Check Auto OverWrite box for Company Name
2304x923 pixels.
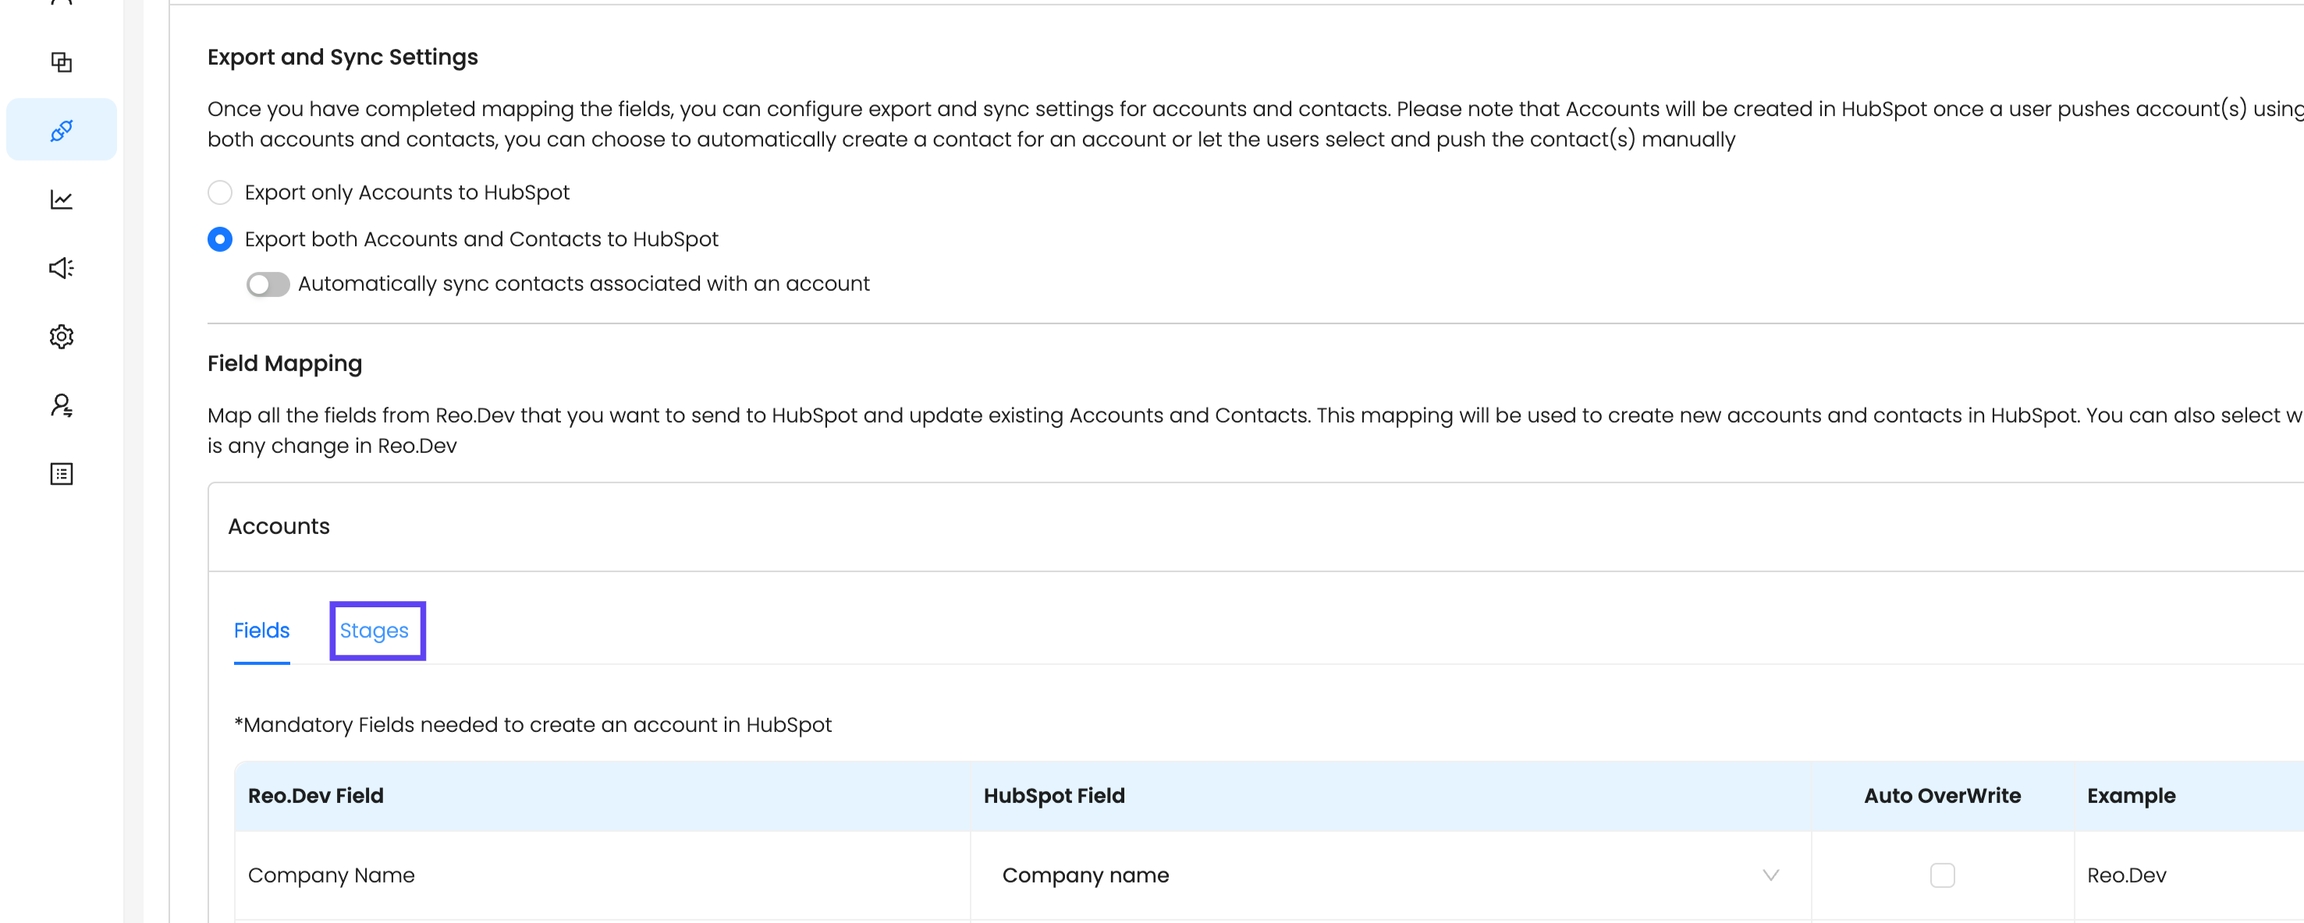click(1942, 875)
